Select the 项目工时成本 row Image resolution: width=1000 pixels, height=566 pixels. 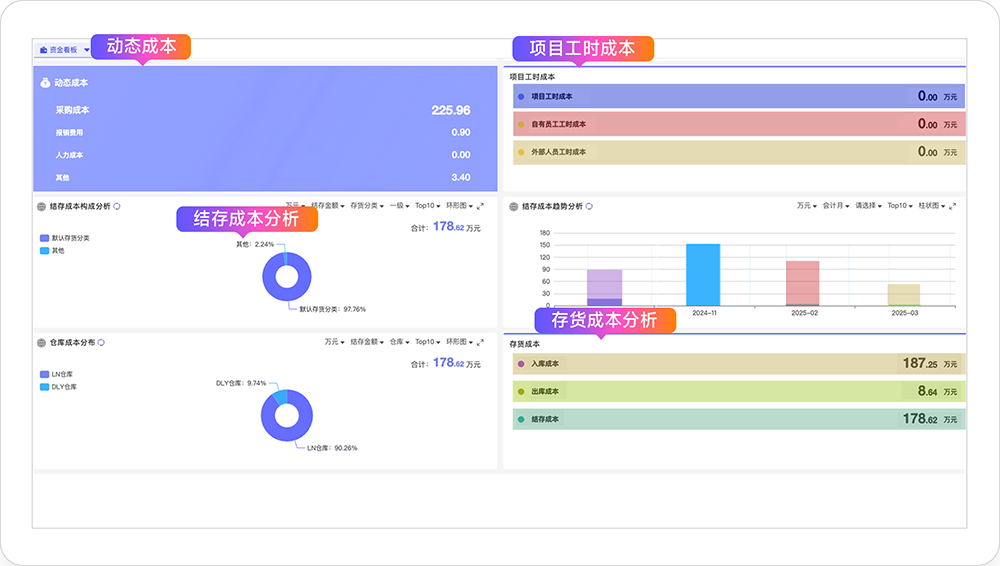tap(738, 97)
